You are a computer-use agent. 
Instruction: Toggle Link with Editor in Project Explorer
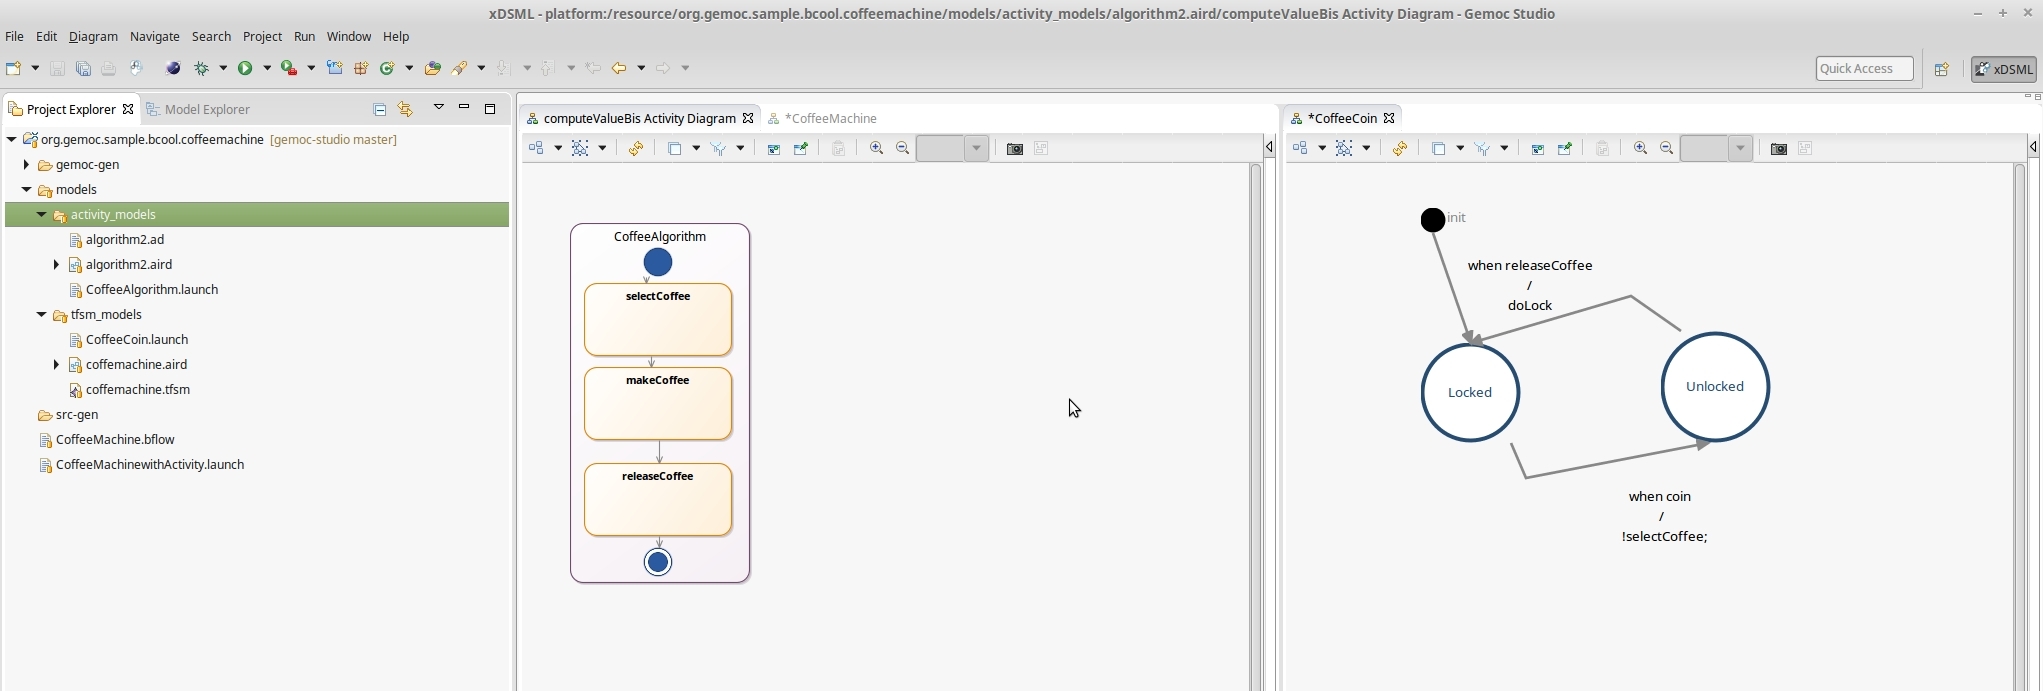[405, 109]
